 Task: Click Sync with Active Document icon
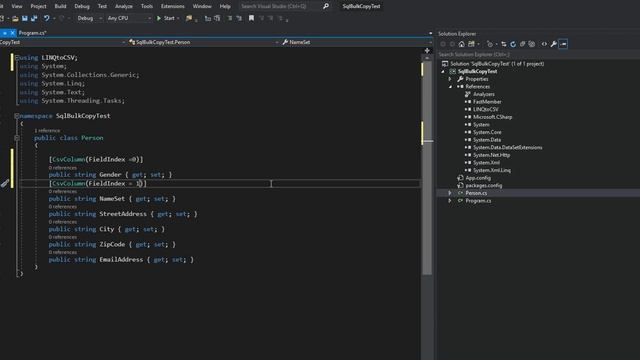(x=504, y=44)
